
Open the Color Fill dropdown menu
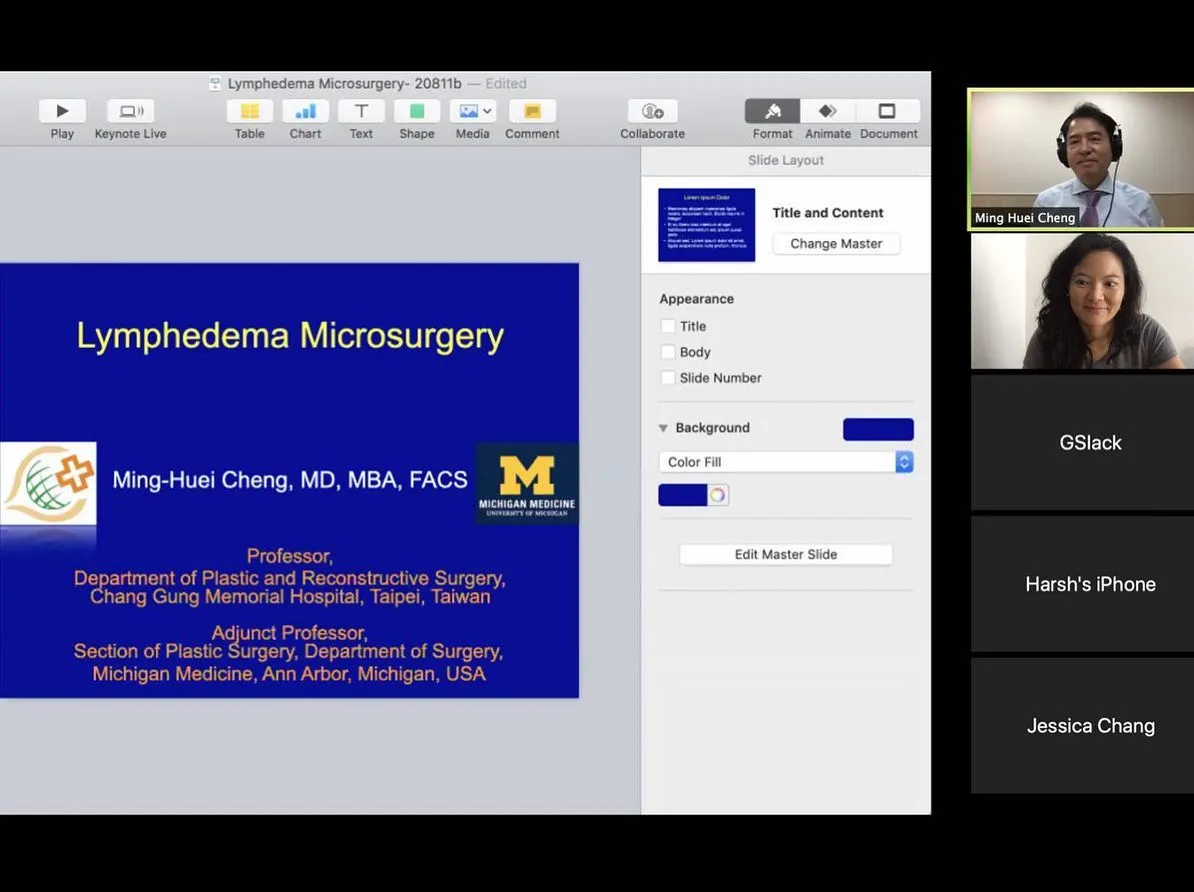[x=785, y=462]
